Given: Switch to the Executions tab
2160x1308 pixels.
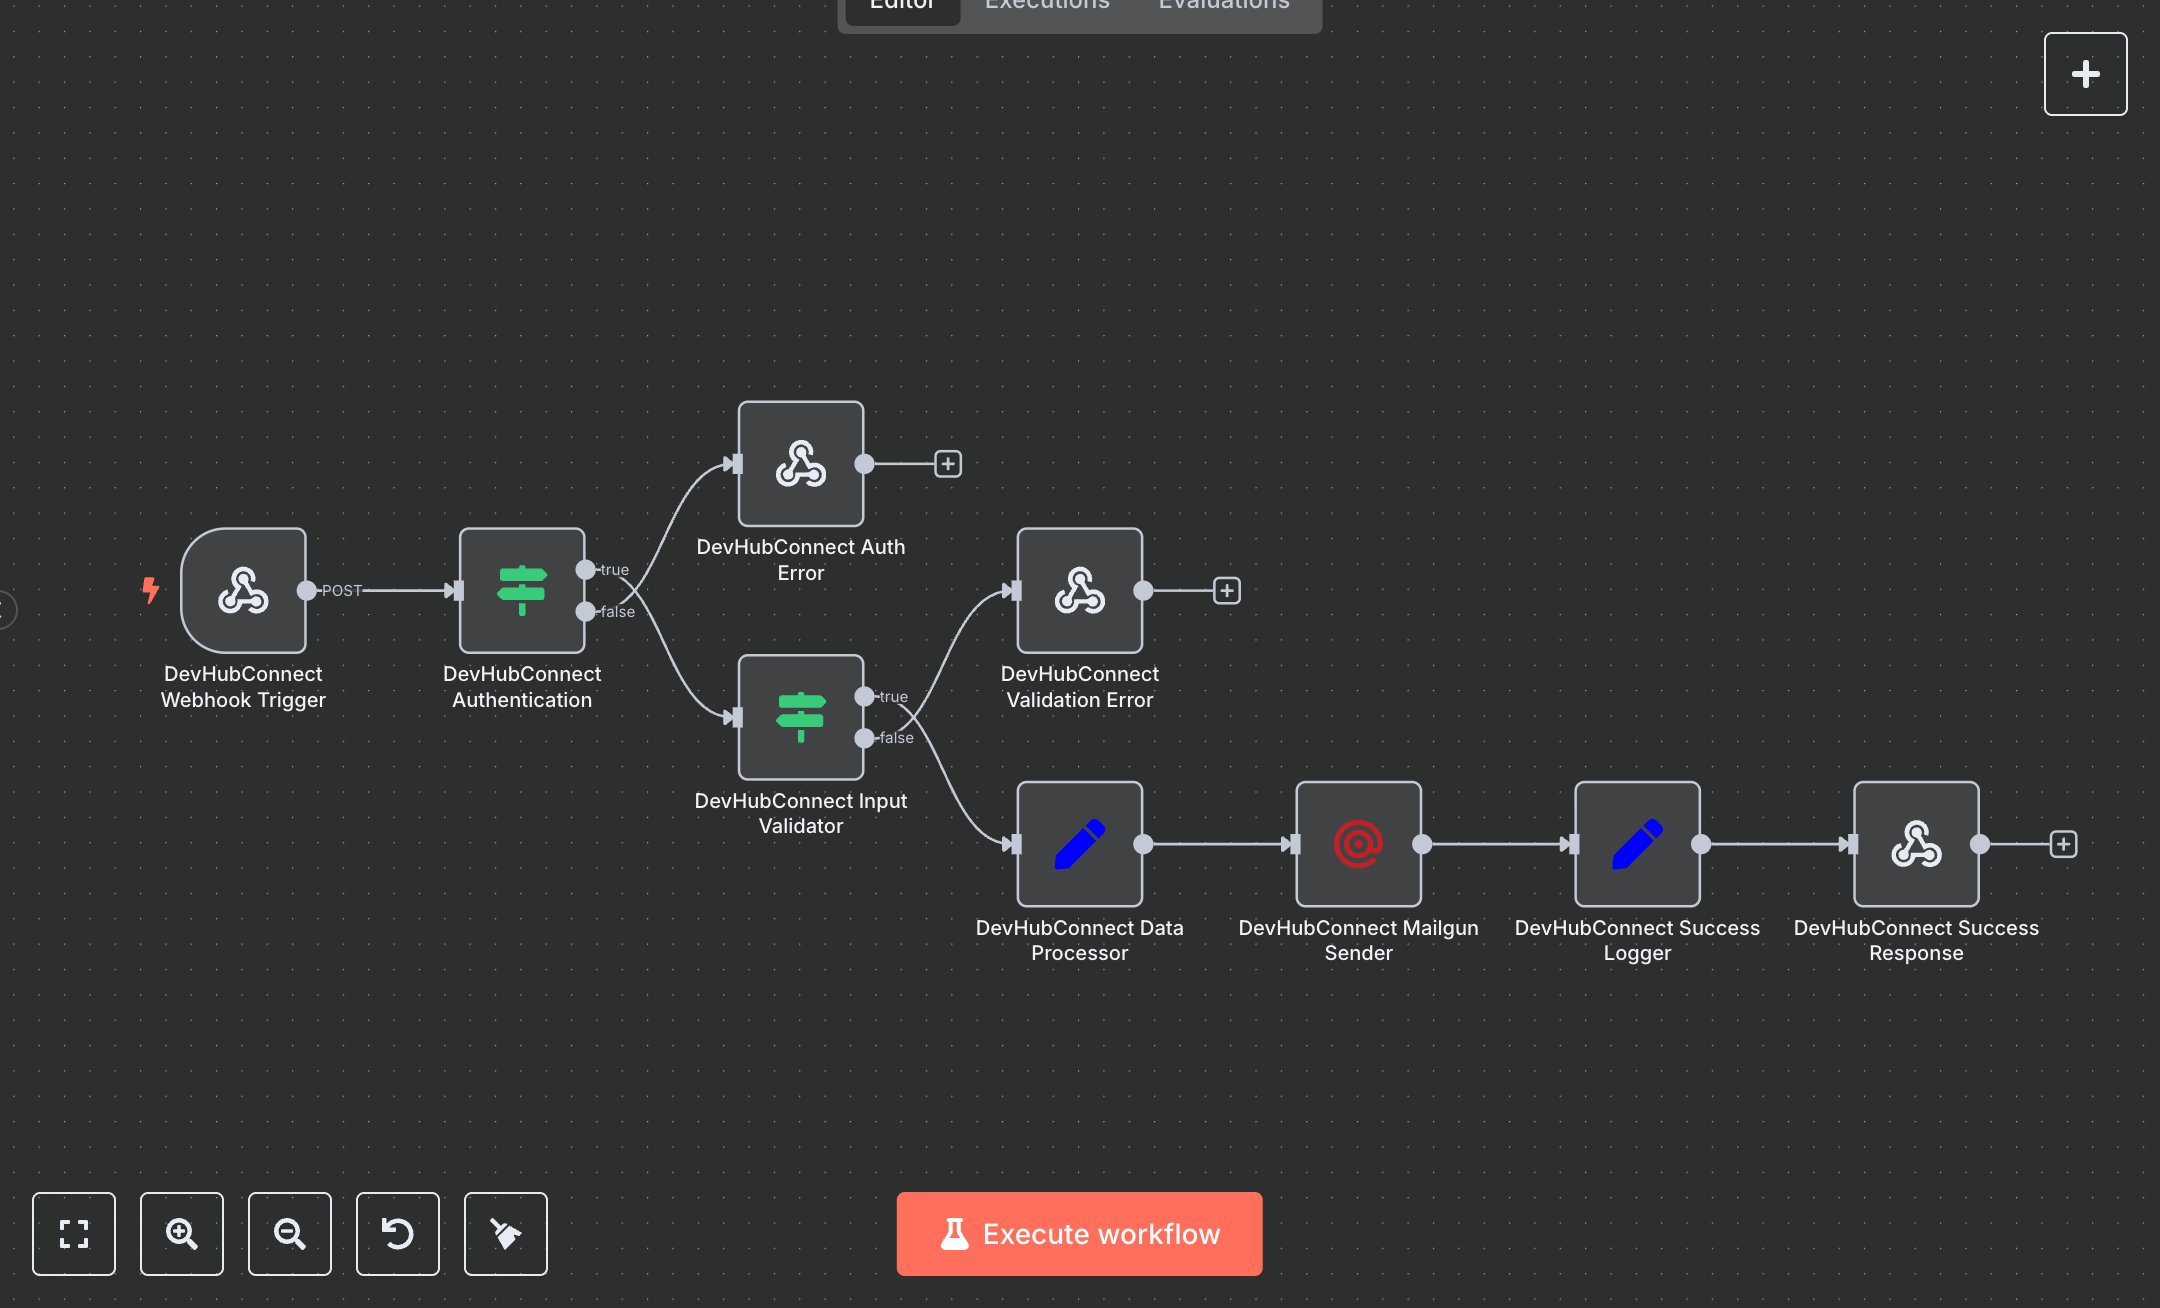Looking at the screenshot, I should pos(1046,6).
